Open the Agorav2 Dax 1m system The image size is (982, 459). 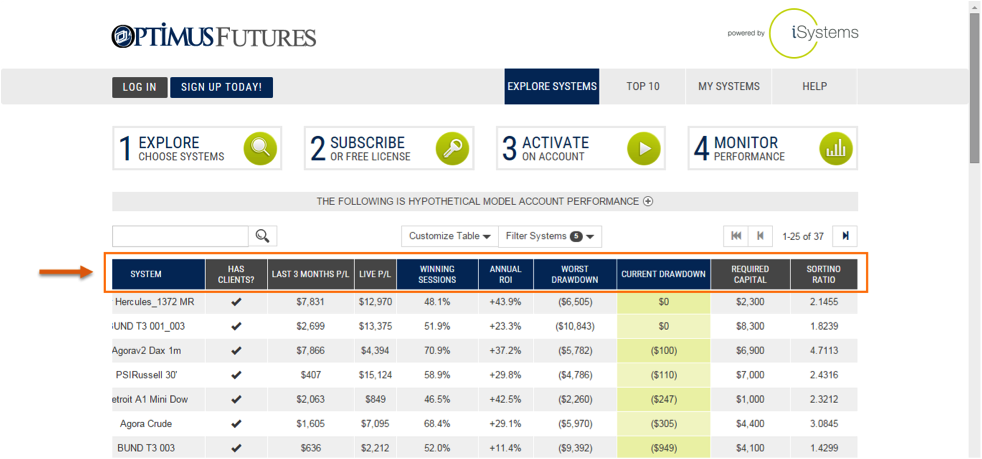(x=149, y=351)
